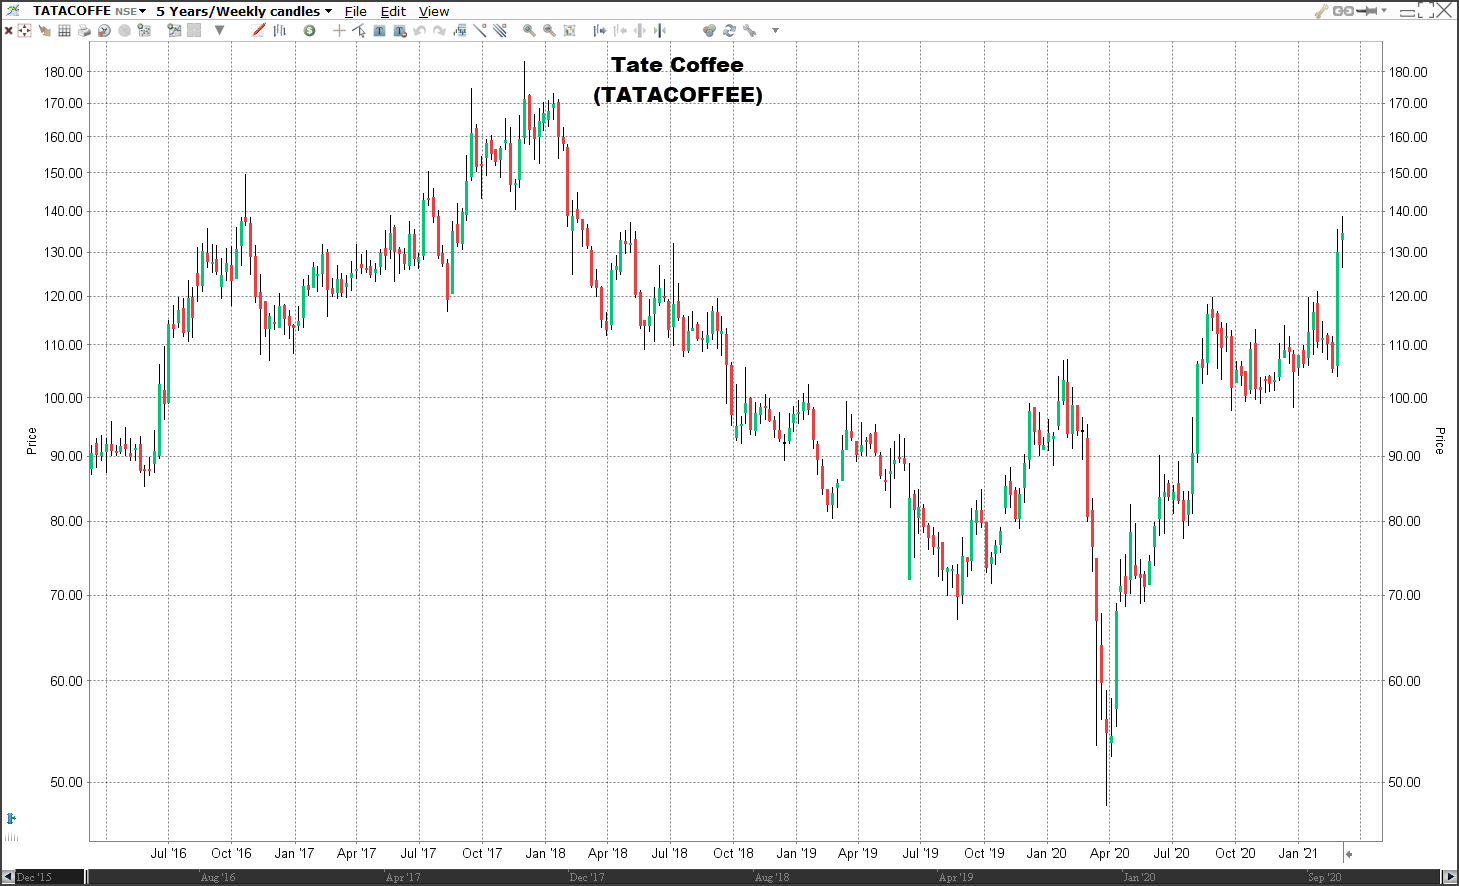Click the Apr '20 date axis label
The width and height of the screenshot is (1459, 886).
pos(1109,853)
